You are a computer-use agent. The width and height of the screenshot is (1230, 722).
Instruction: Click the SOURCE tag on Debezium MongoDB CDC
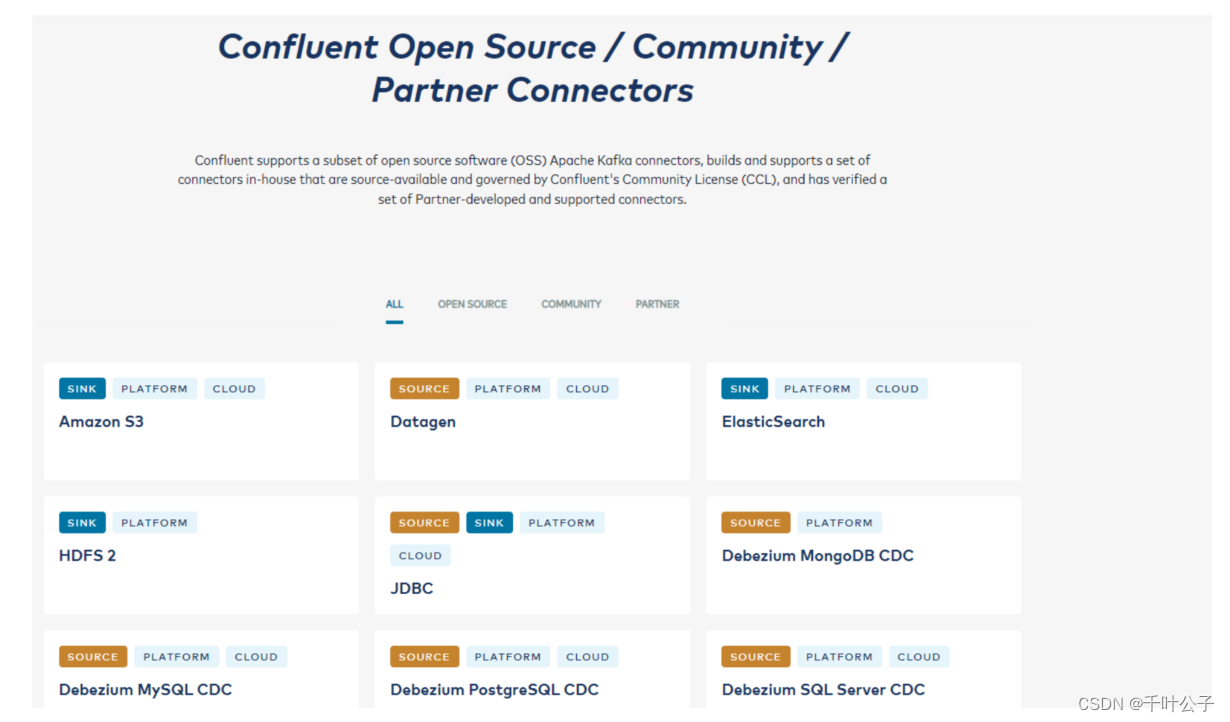click(755, 523)
